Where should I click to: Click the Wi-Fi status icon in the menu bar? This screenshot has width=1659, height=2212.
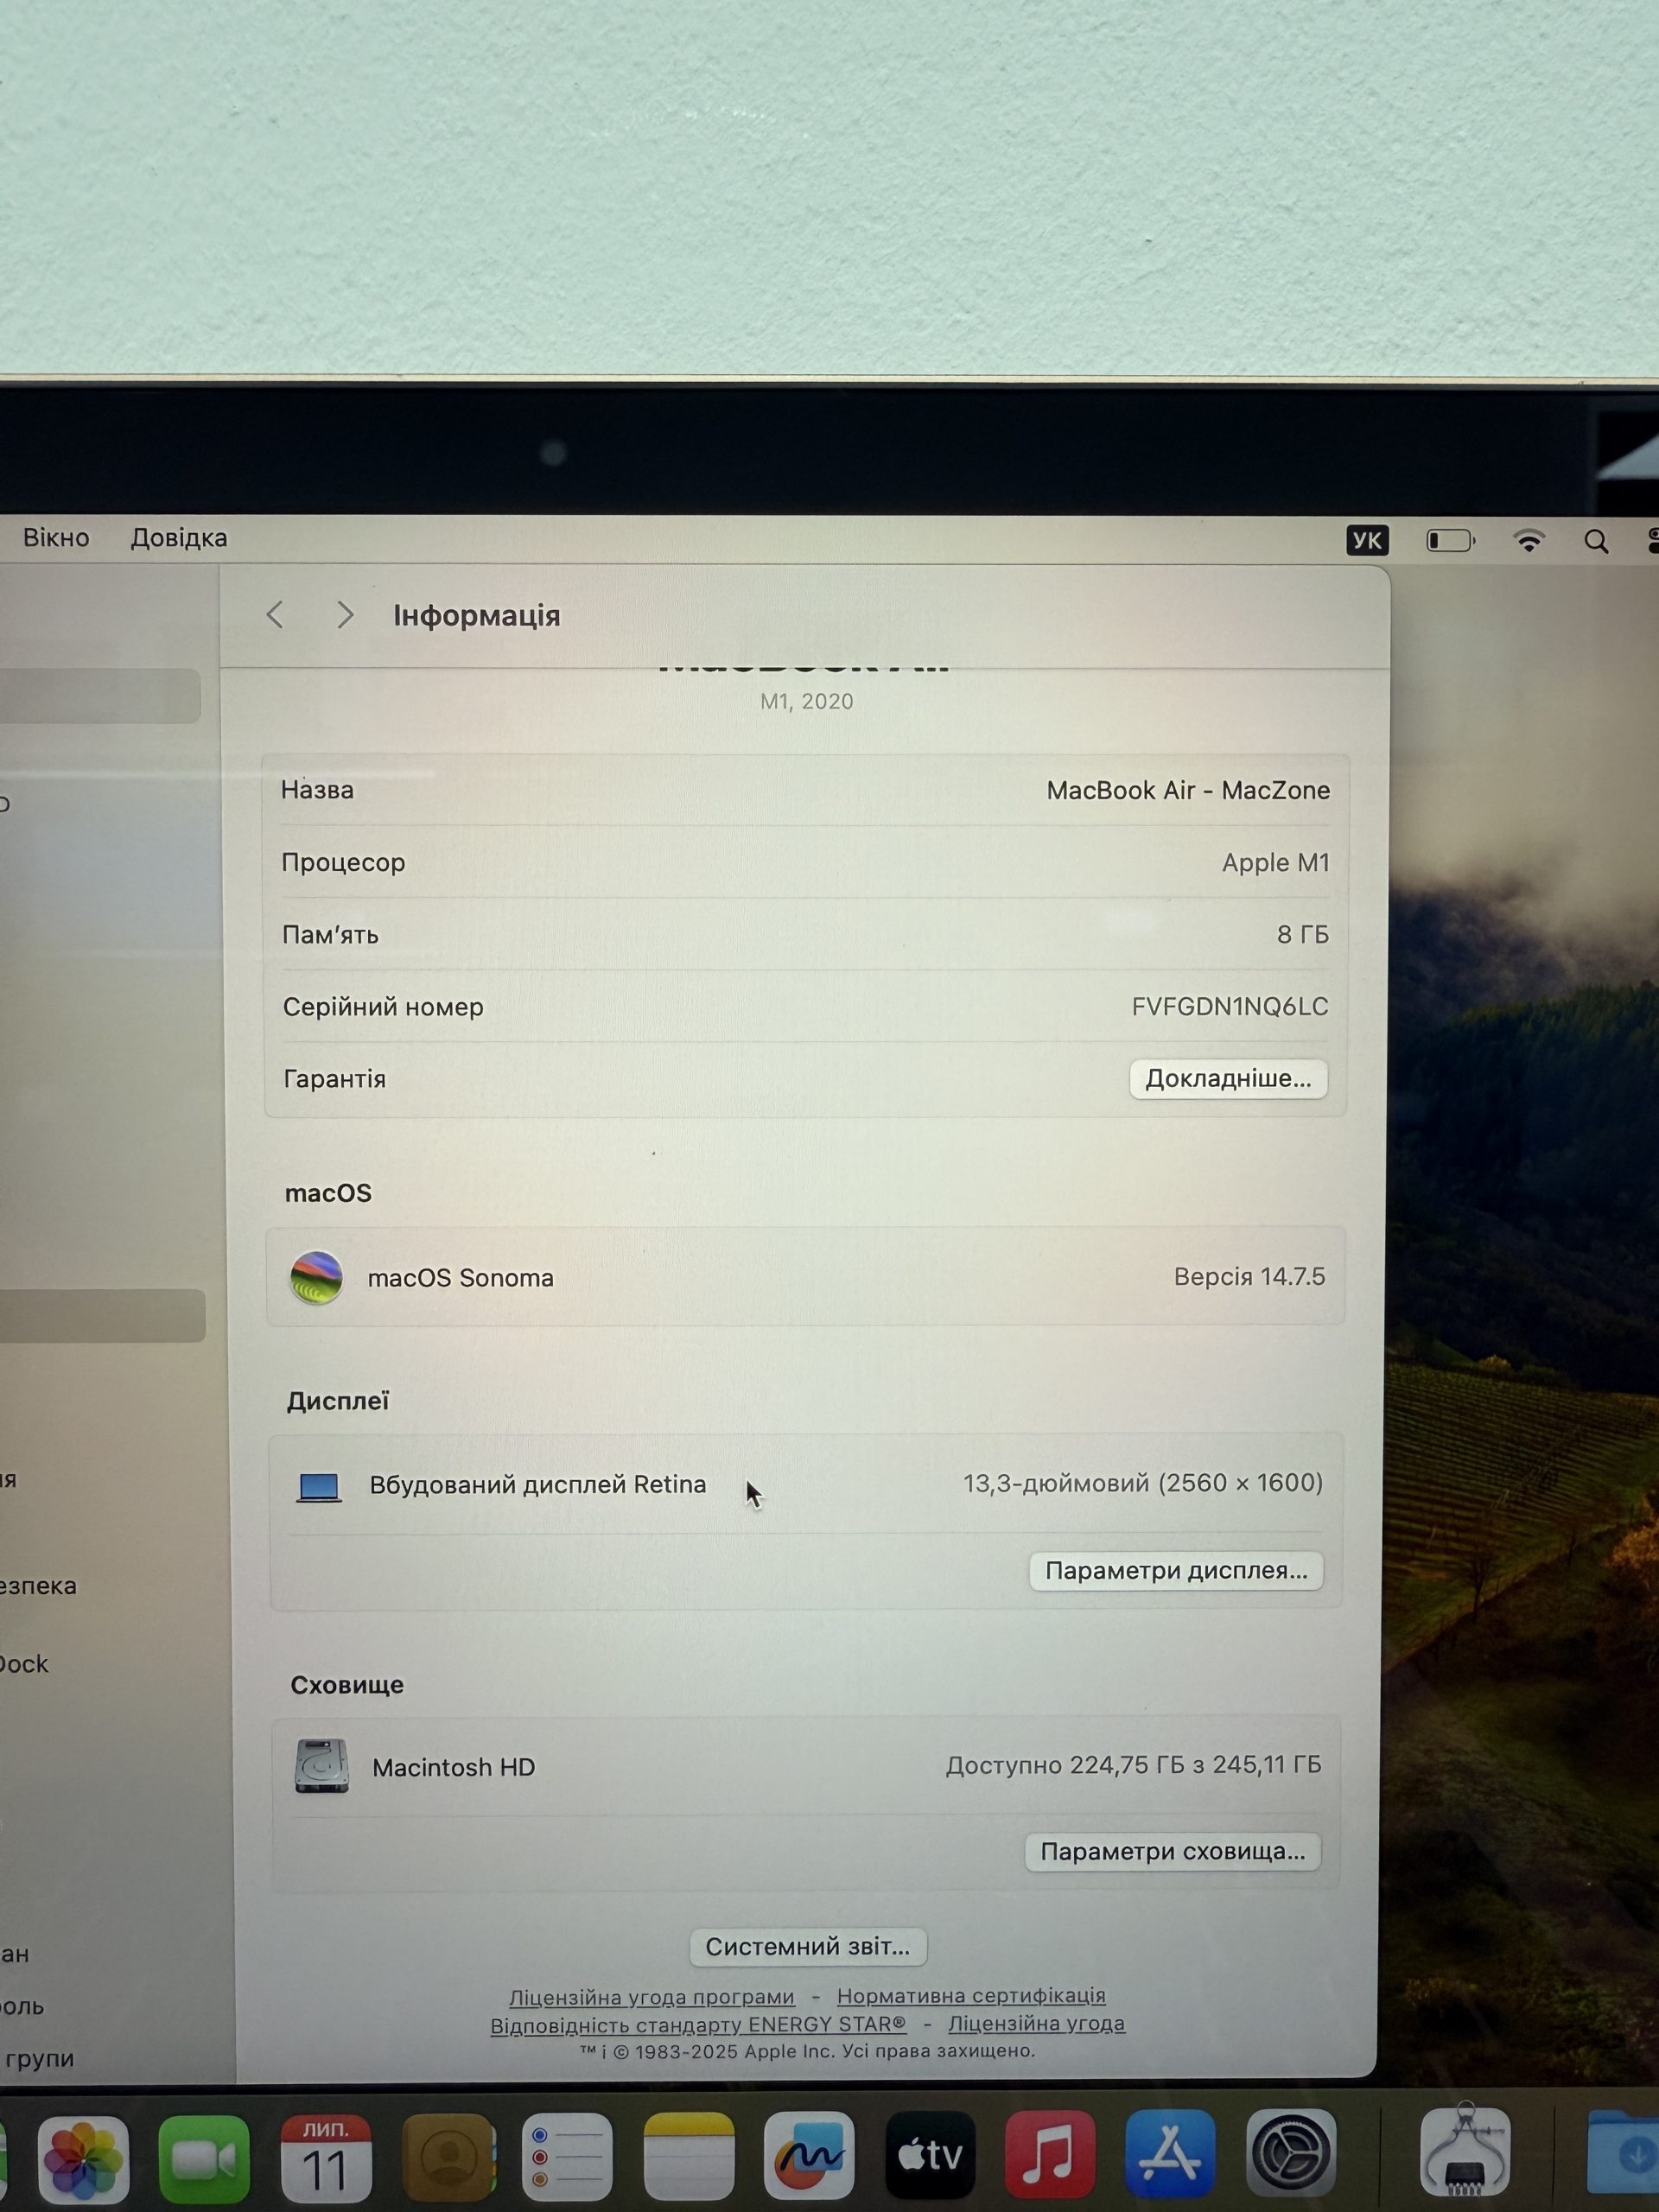1529,541
